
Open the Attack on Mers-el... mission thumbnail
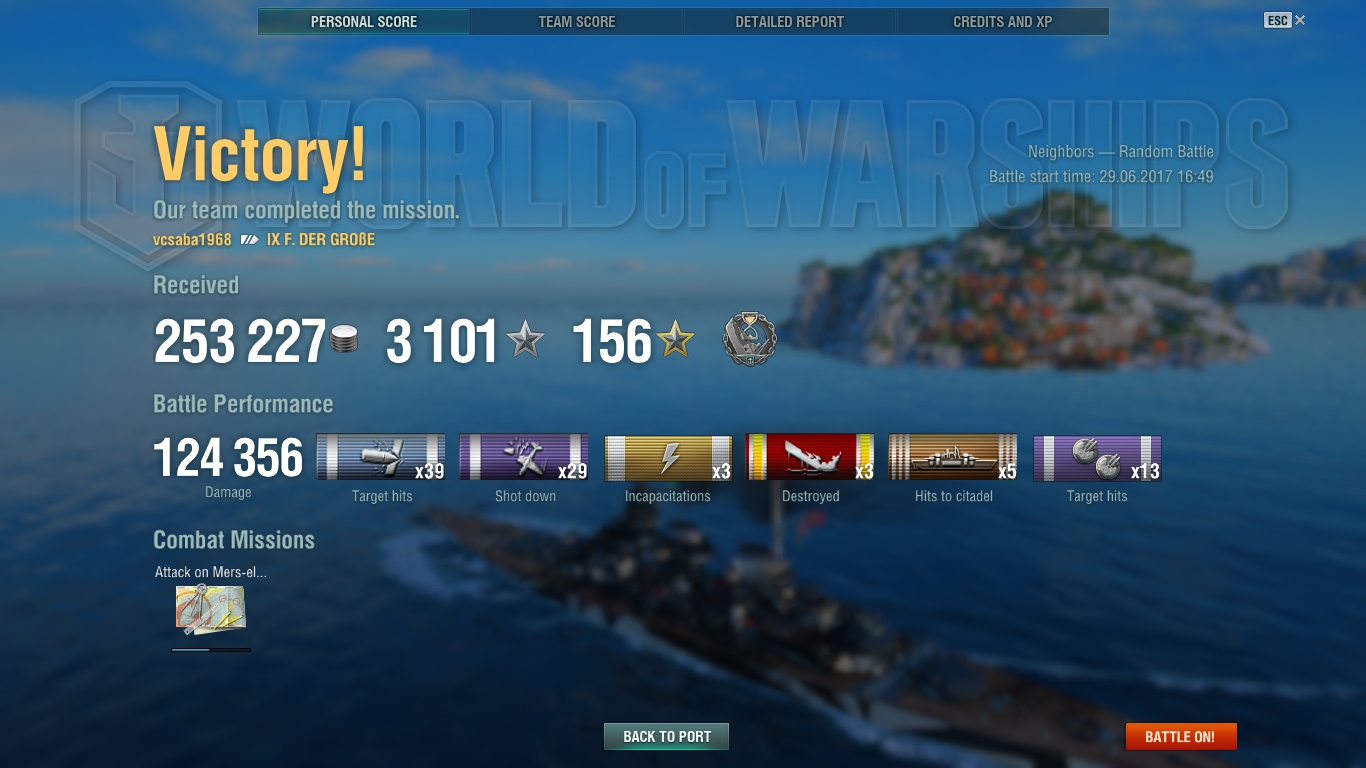210,609
